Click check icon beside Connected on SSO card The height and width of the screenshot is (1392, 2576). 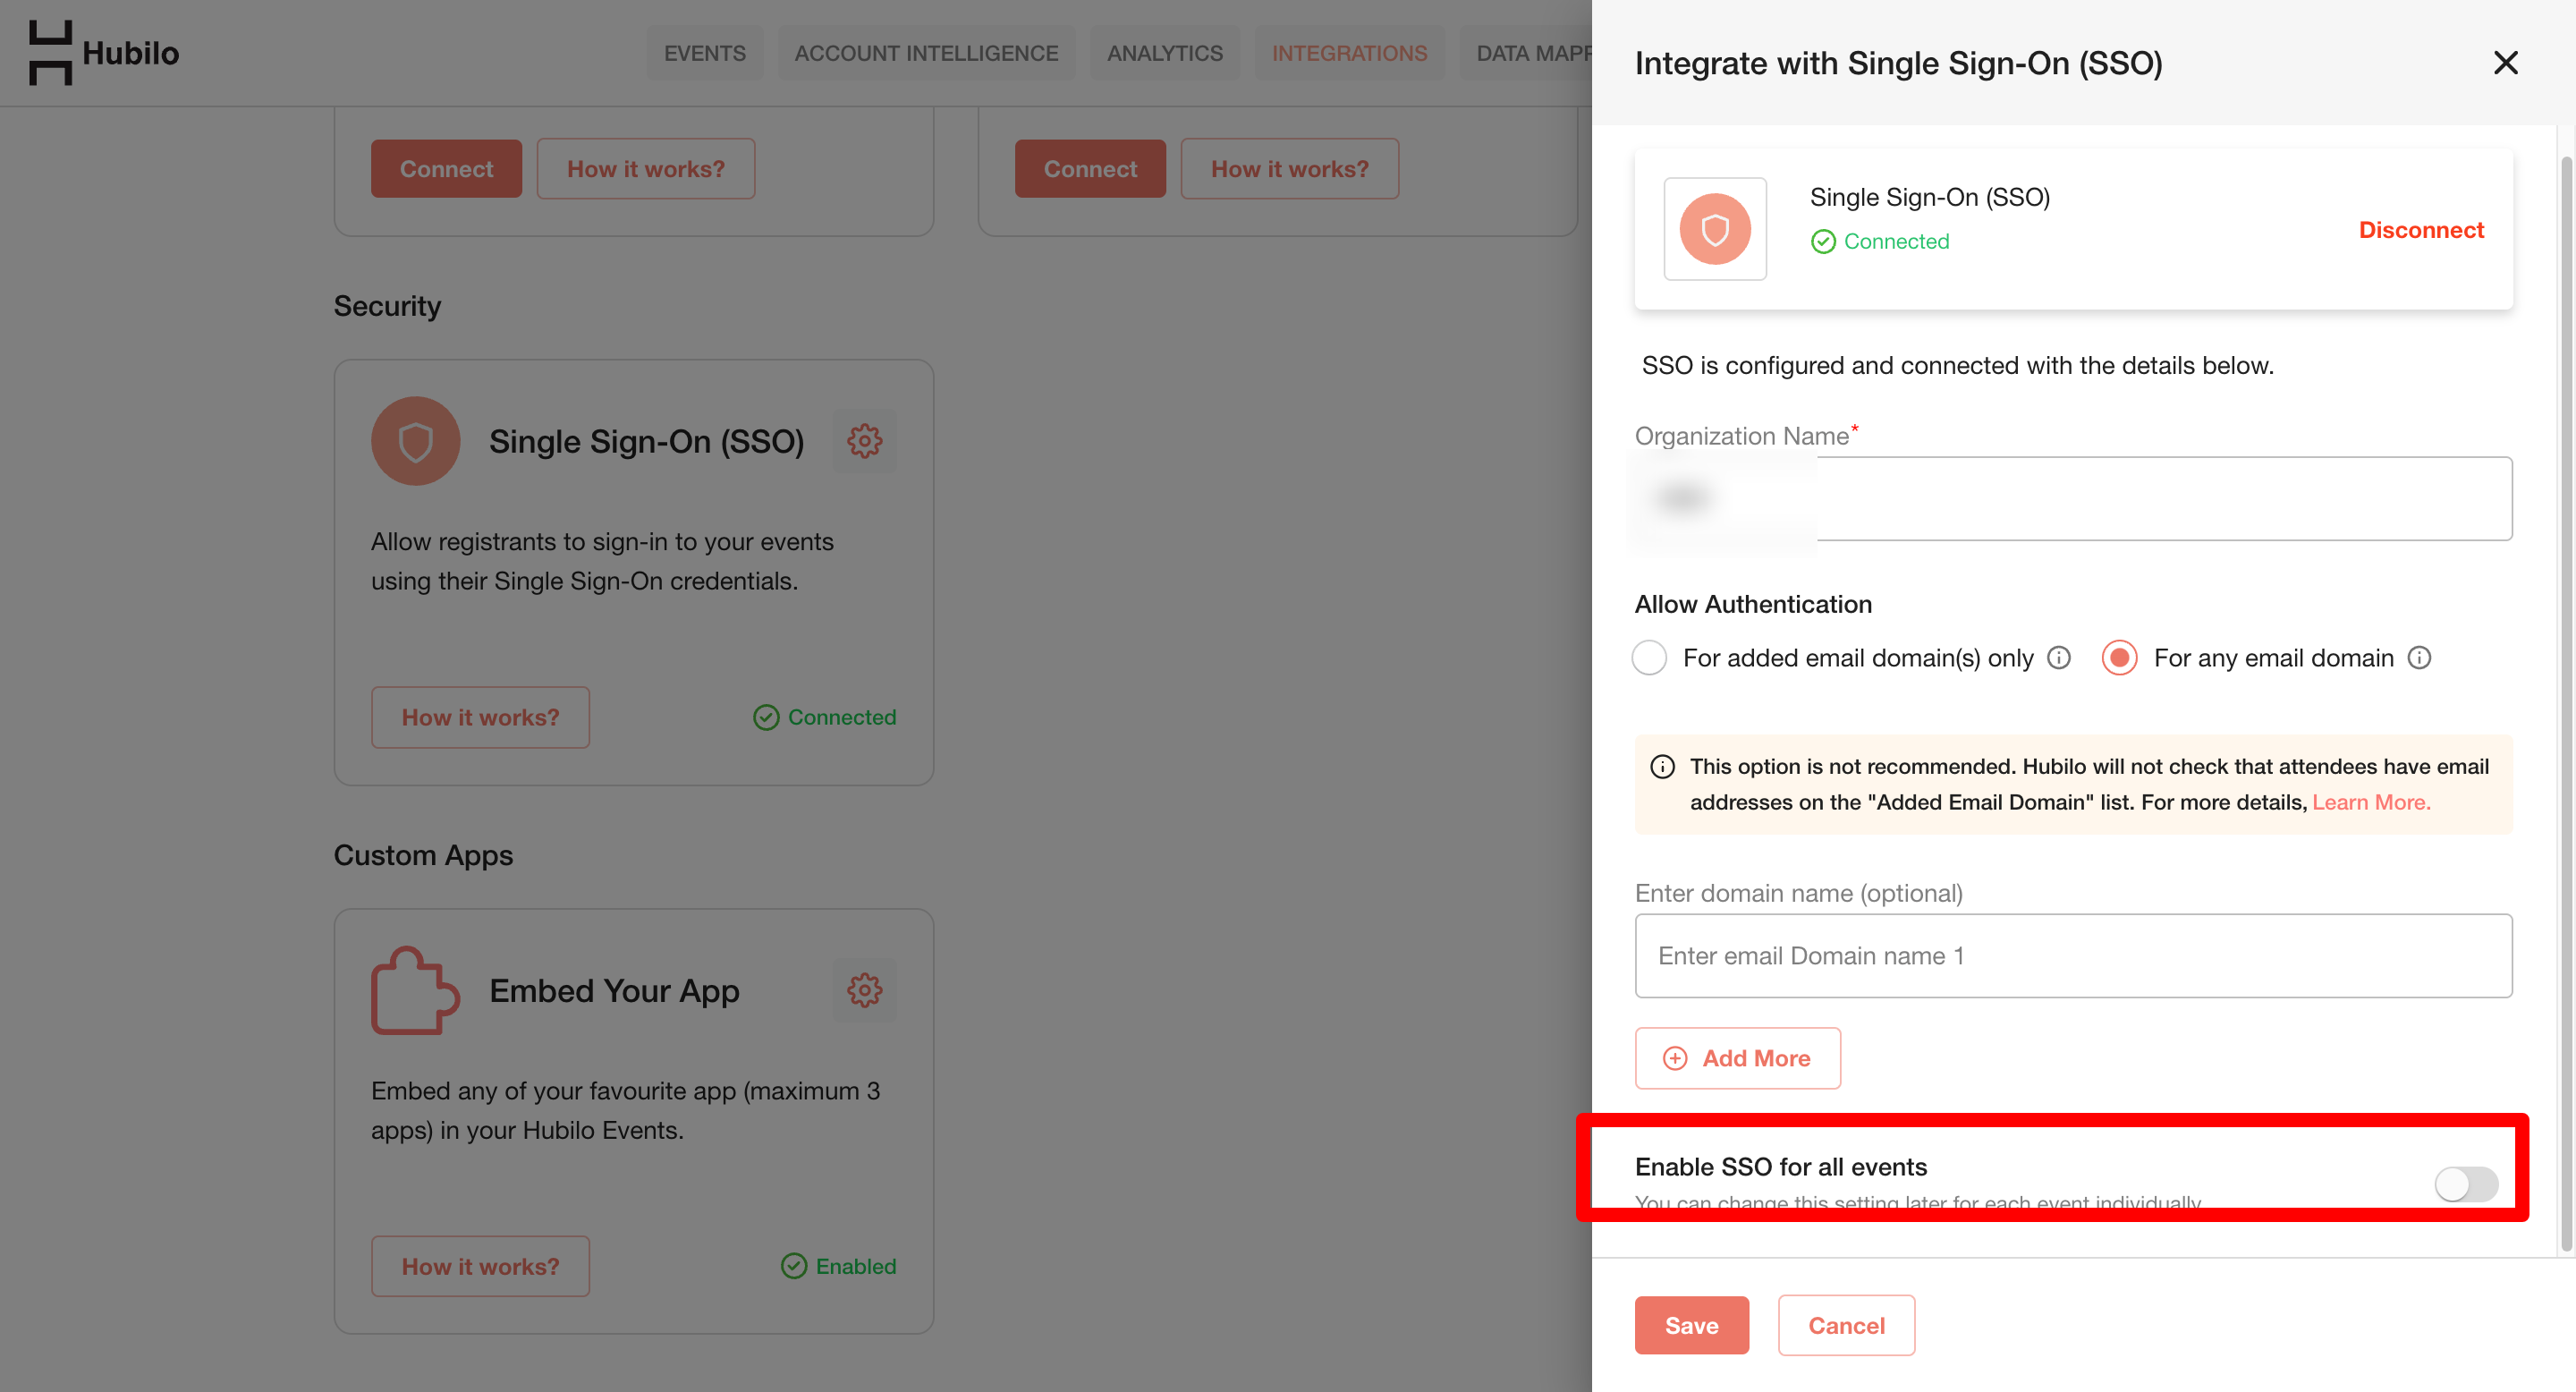pos(766,717)
